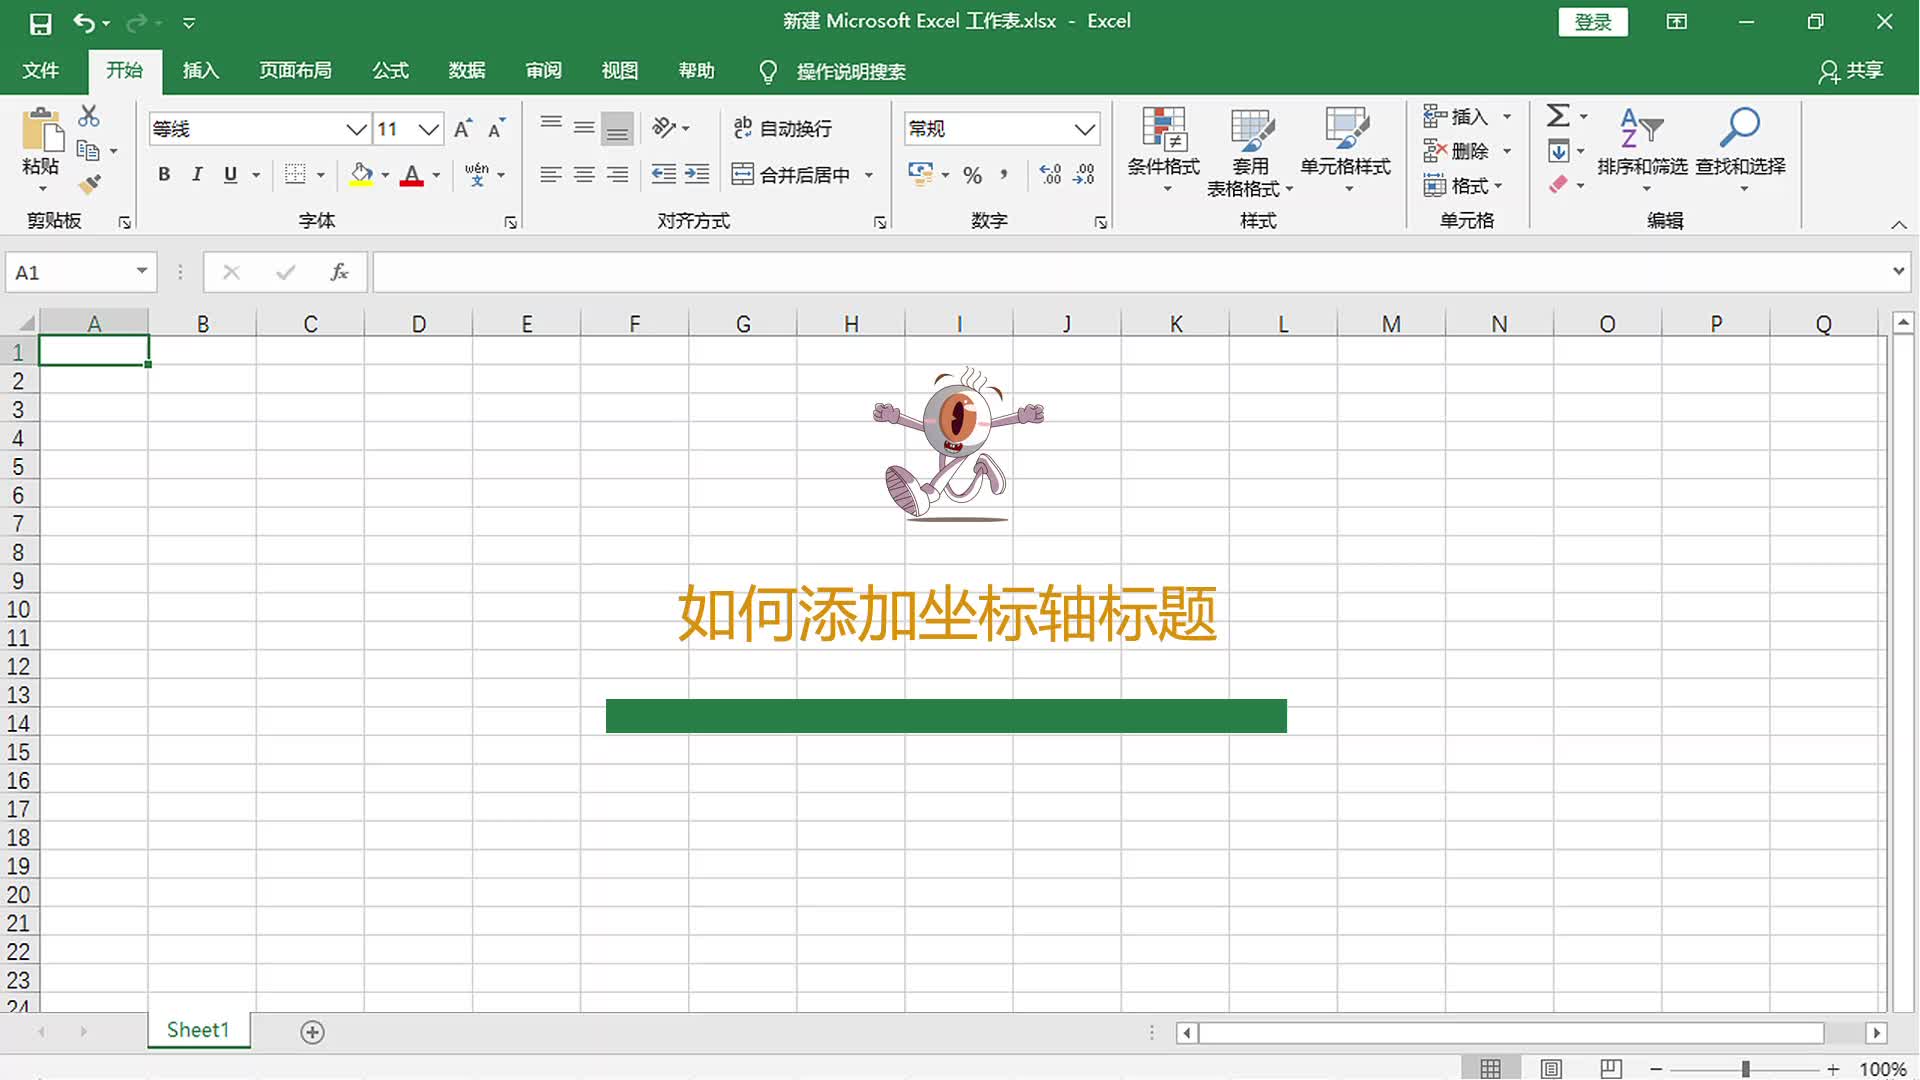This screenshot has width=1920, height=1080.
Task: Switch to the 插入 ribbon tab
Action: [x=200, y=71]
